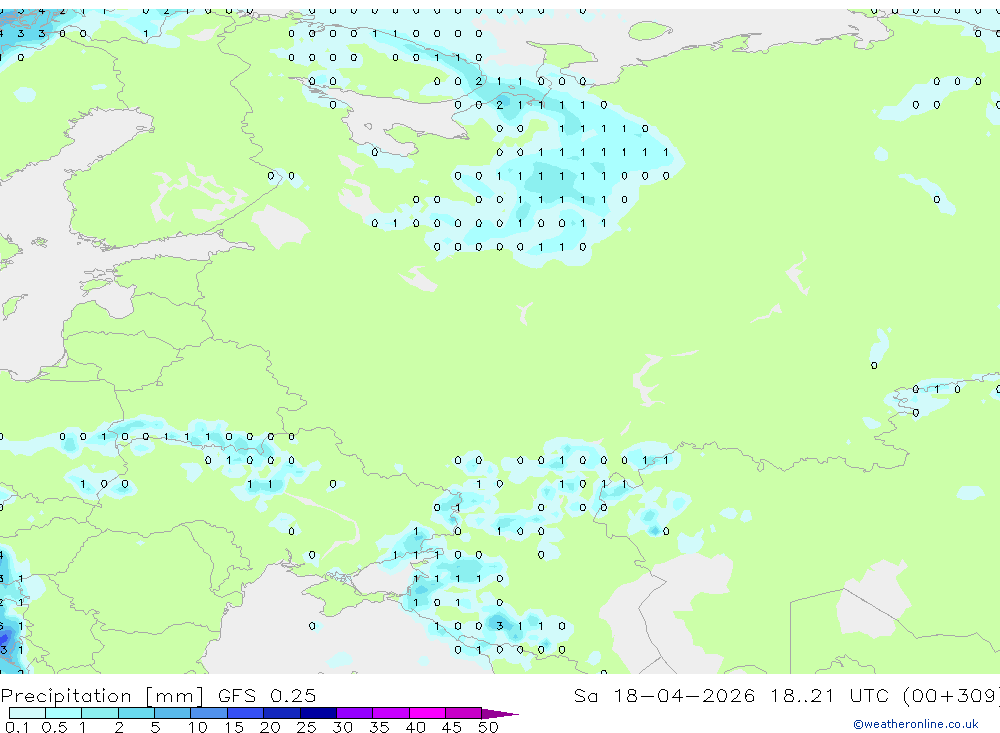The image size is (1000, 733).
Task: Click the 30–35 mm violet legend swatch
Action: pos(355,713)
